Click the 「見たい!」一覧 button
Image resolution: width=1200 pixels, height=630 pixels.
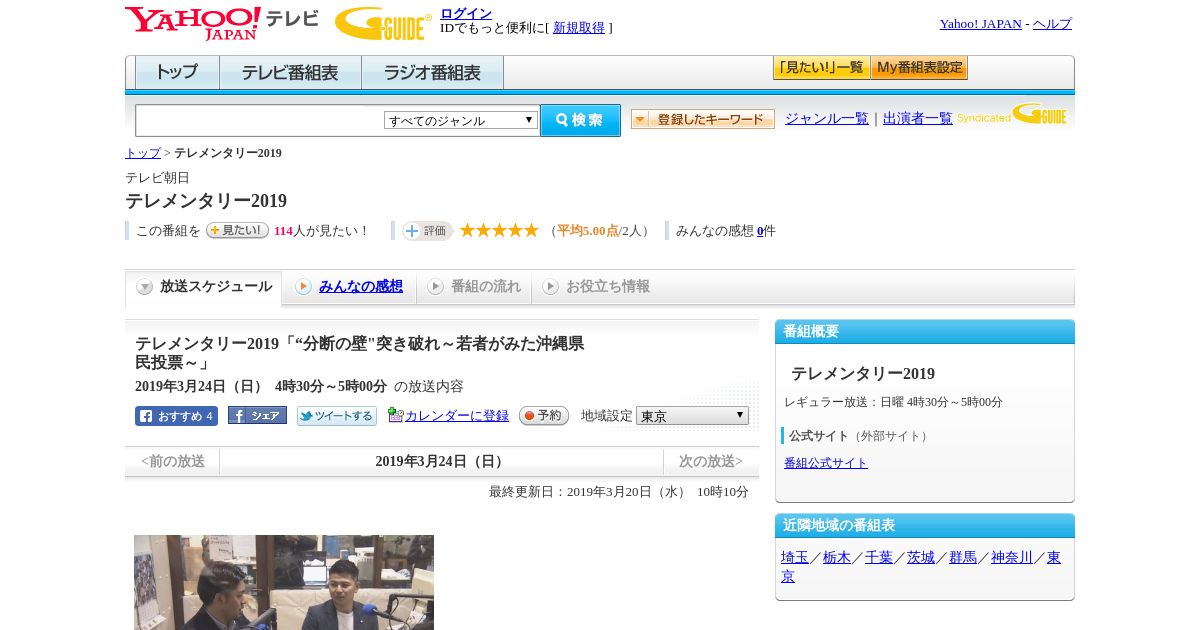coord(821,68)
